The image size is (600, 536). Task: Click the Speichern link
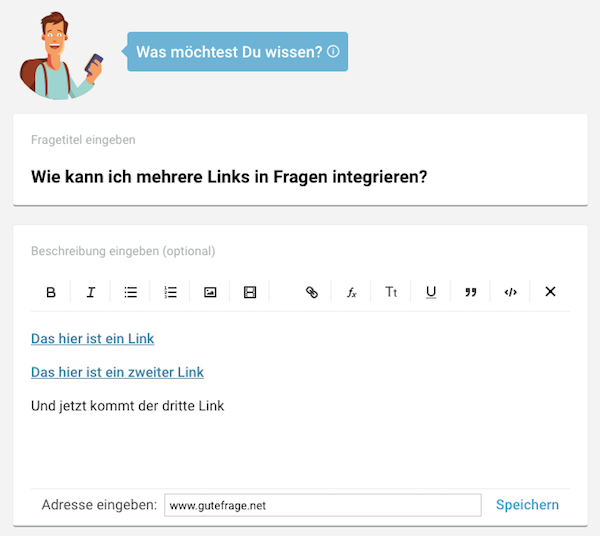click(527, 505)
